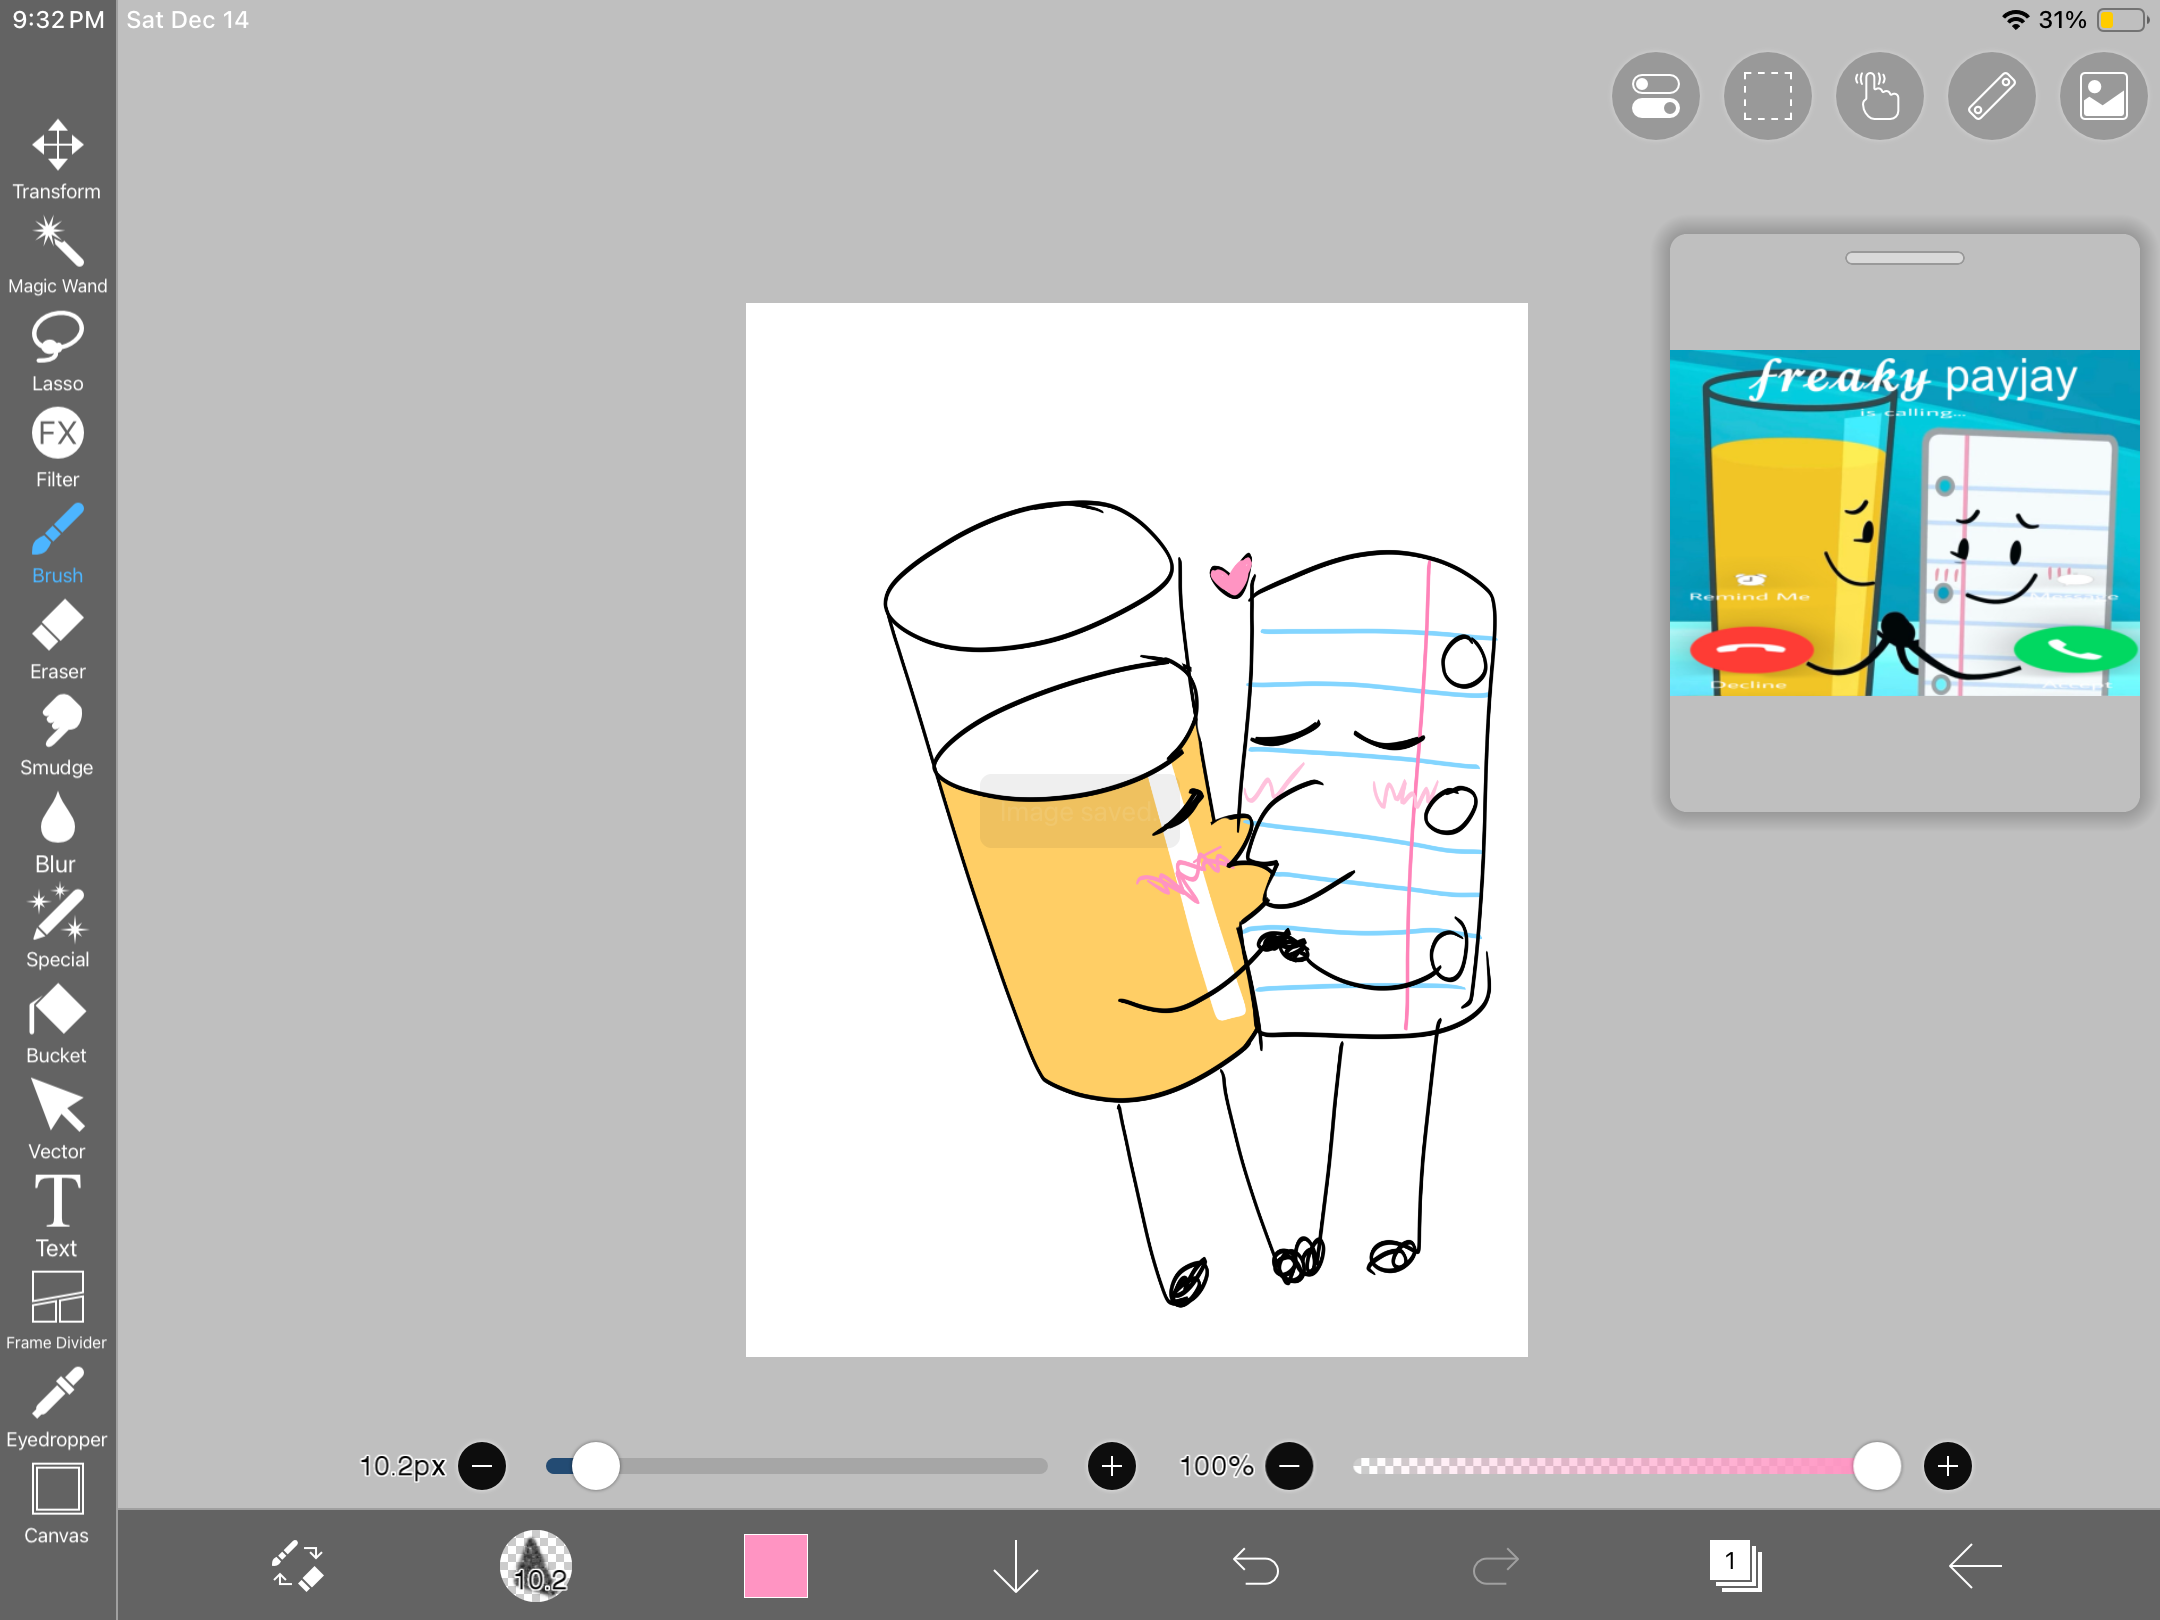Open the ruler tool menu
This screenshot has height=1620, width=2160.
1991,96
